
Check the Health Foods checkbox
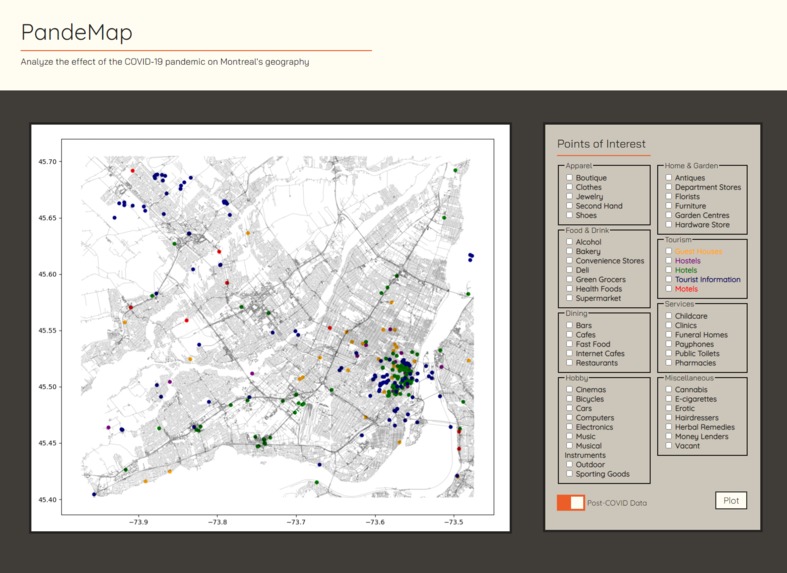(569, 289)
